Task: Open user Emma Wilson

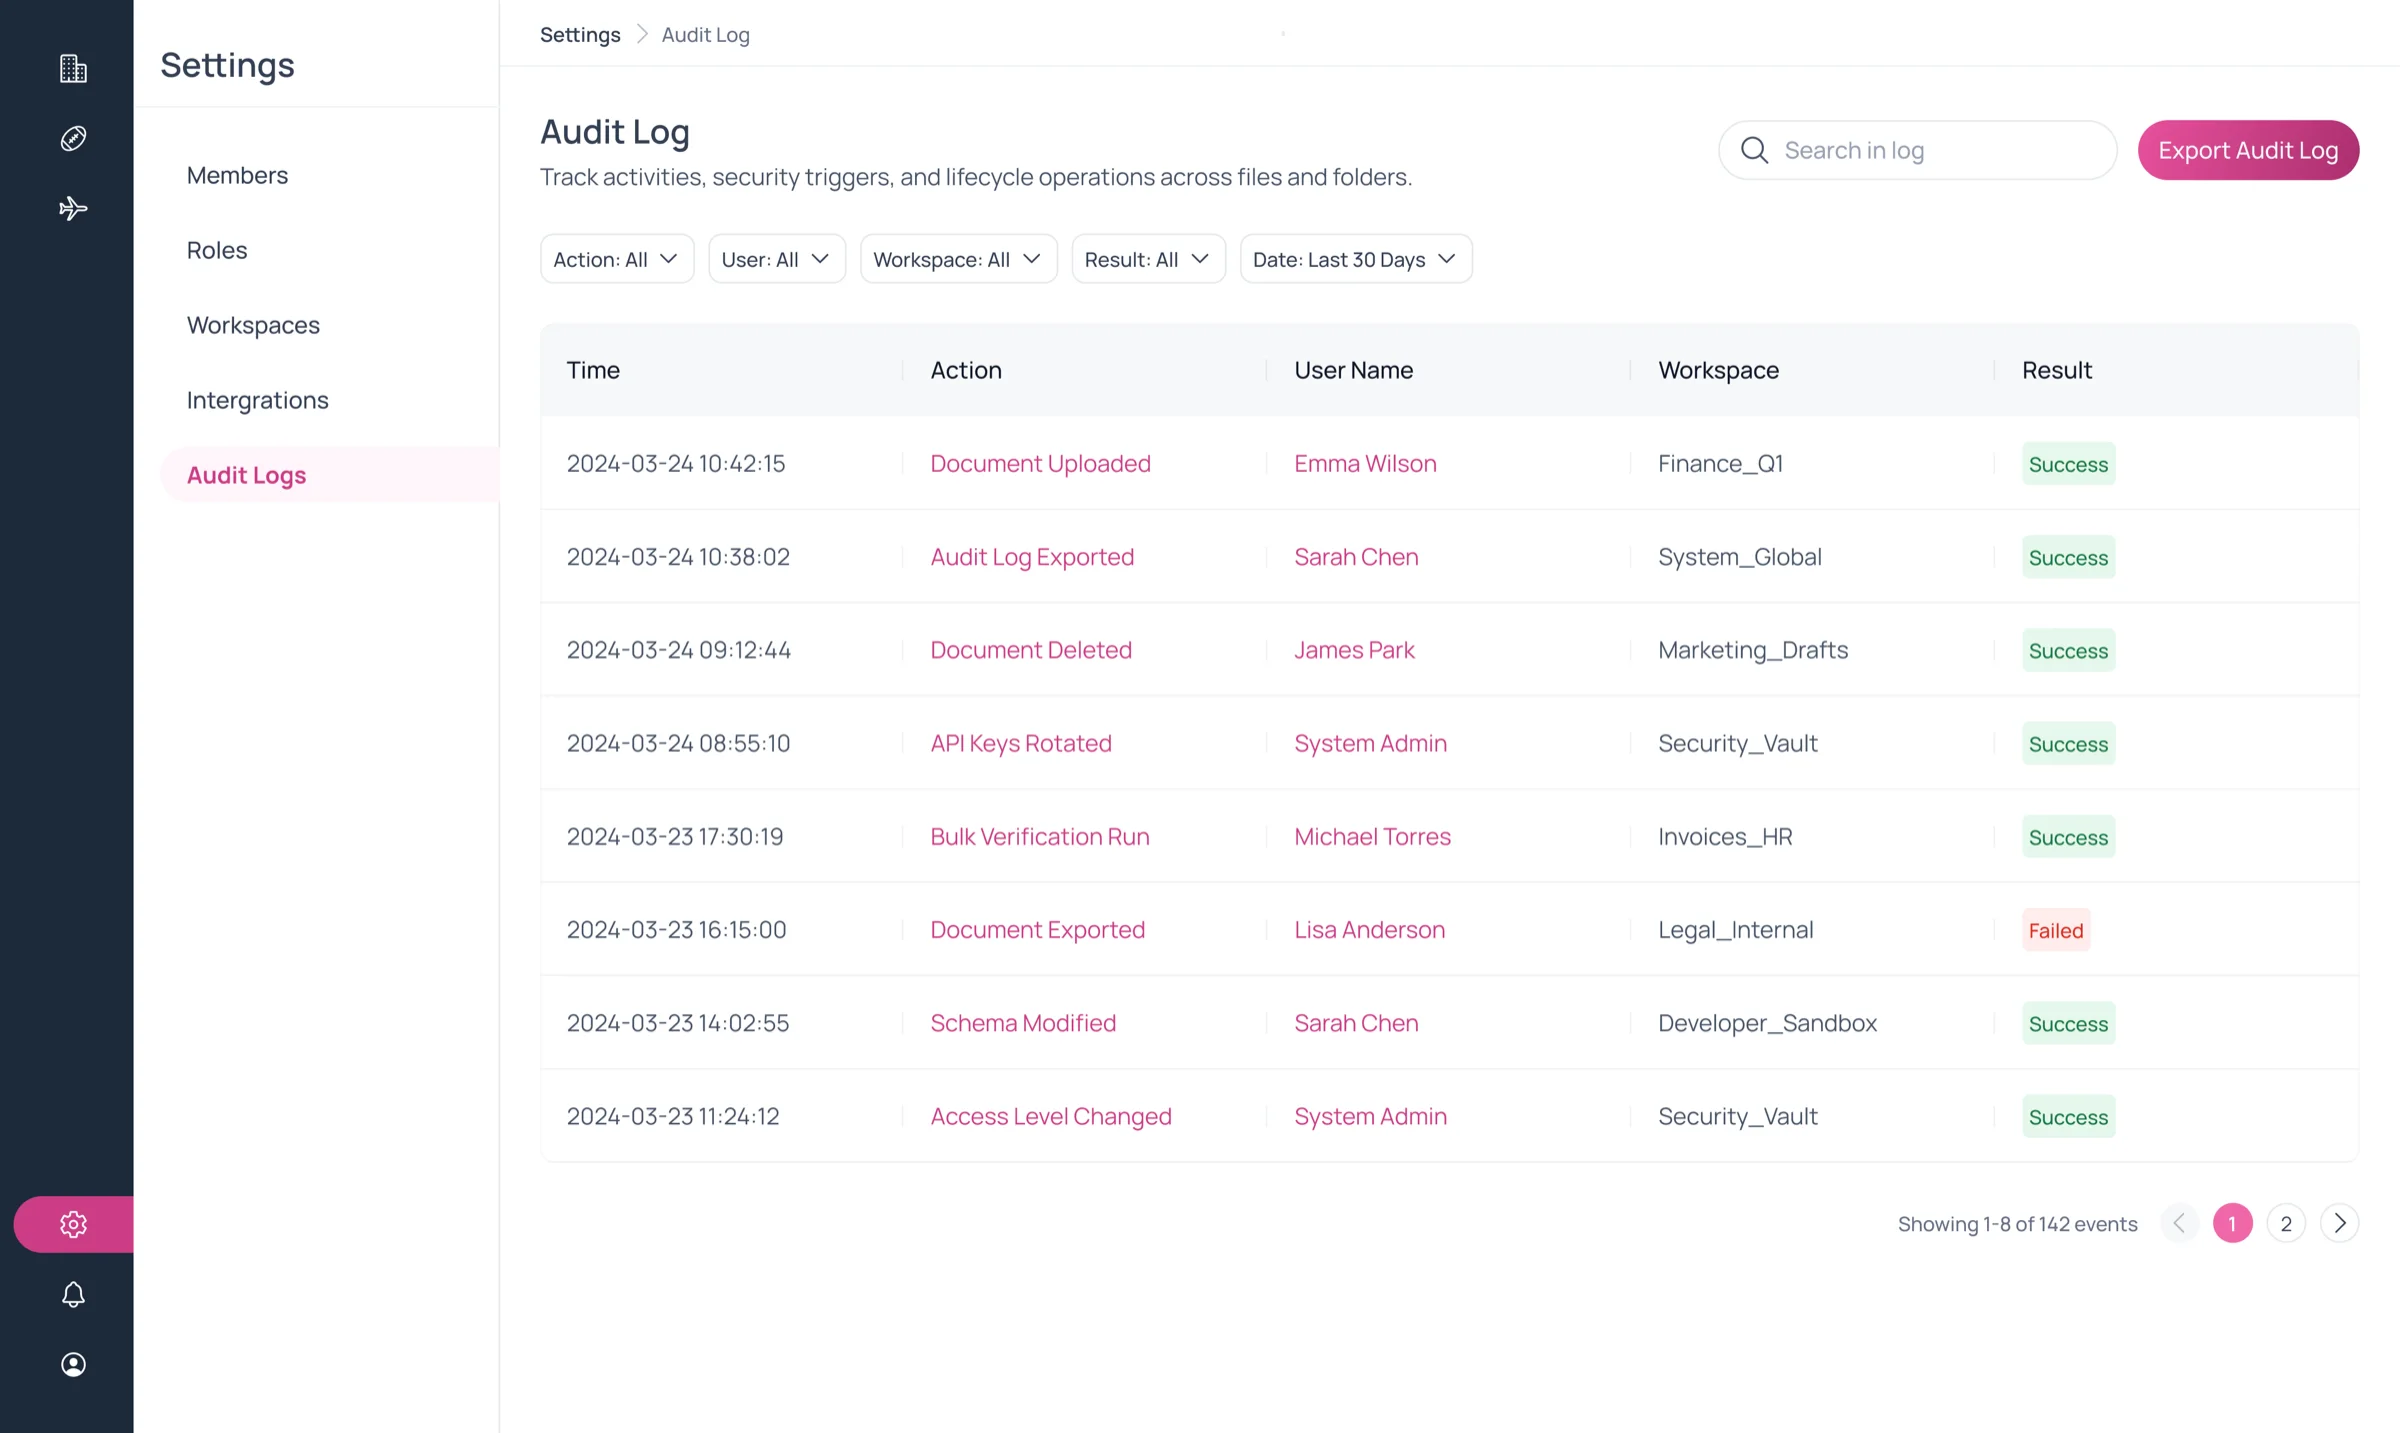Action: pos(1365,463)
